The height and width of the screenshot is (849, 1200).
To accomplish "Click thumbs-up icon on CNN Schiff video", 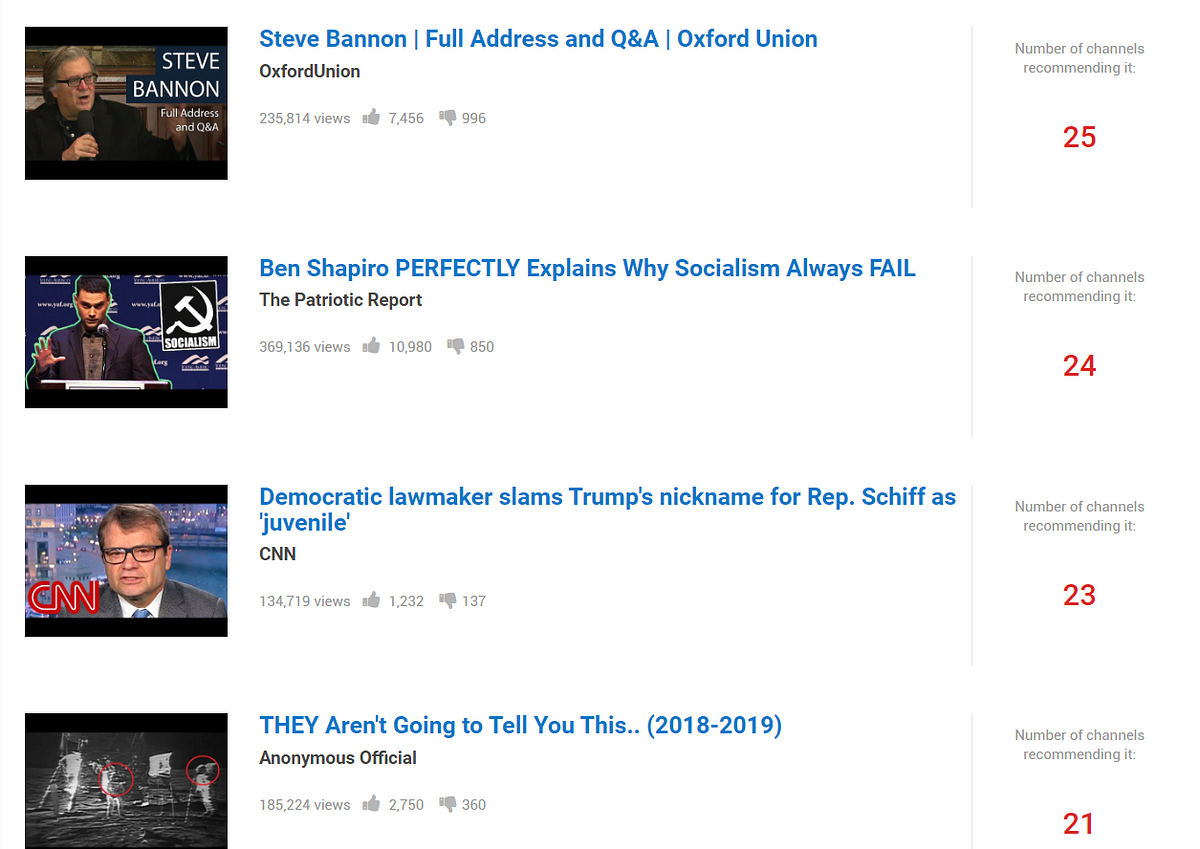I will tap(372, 600).
